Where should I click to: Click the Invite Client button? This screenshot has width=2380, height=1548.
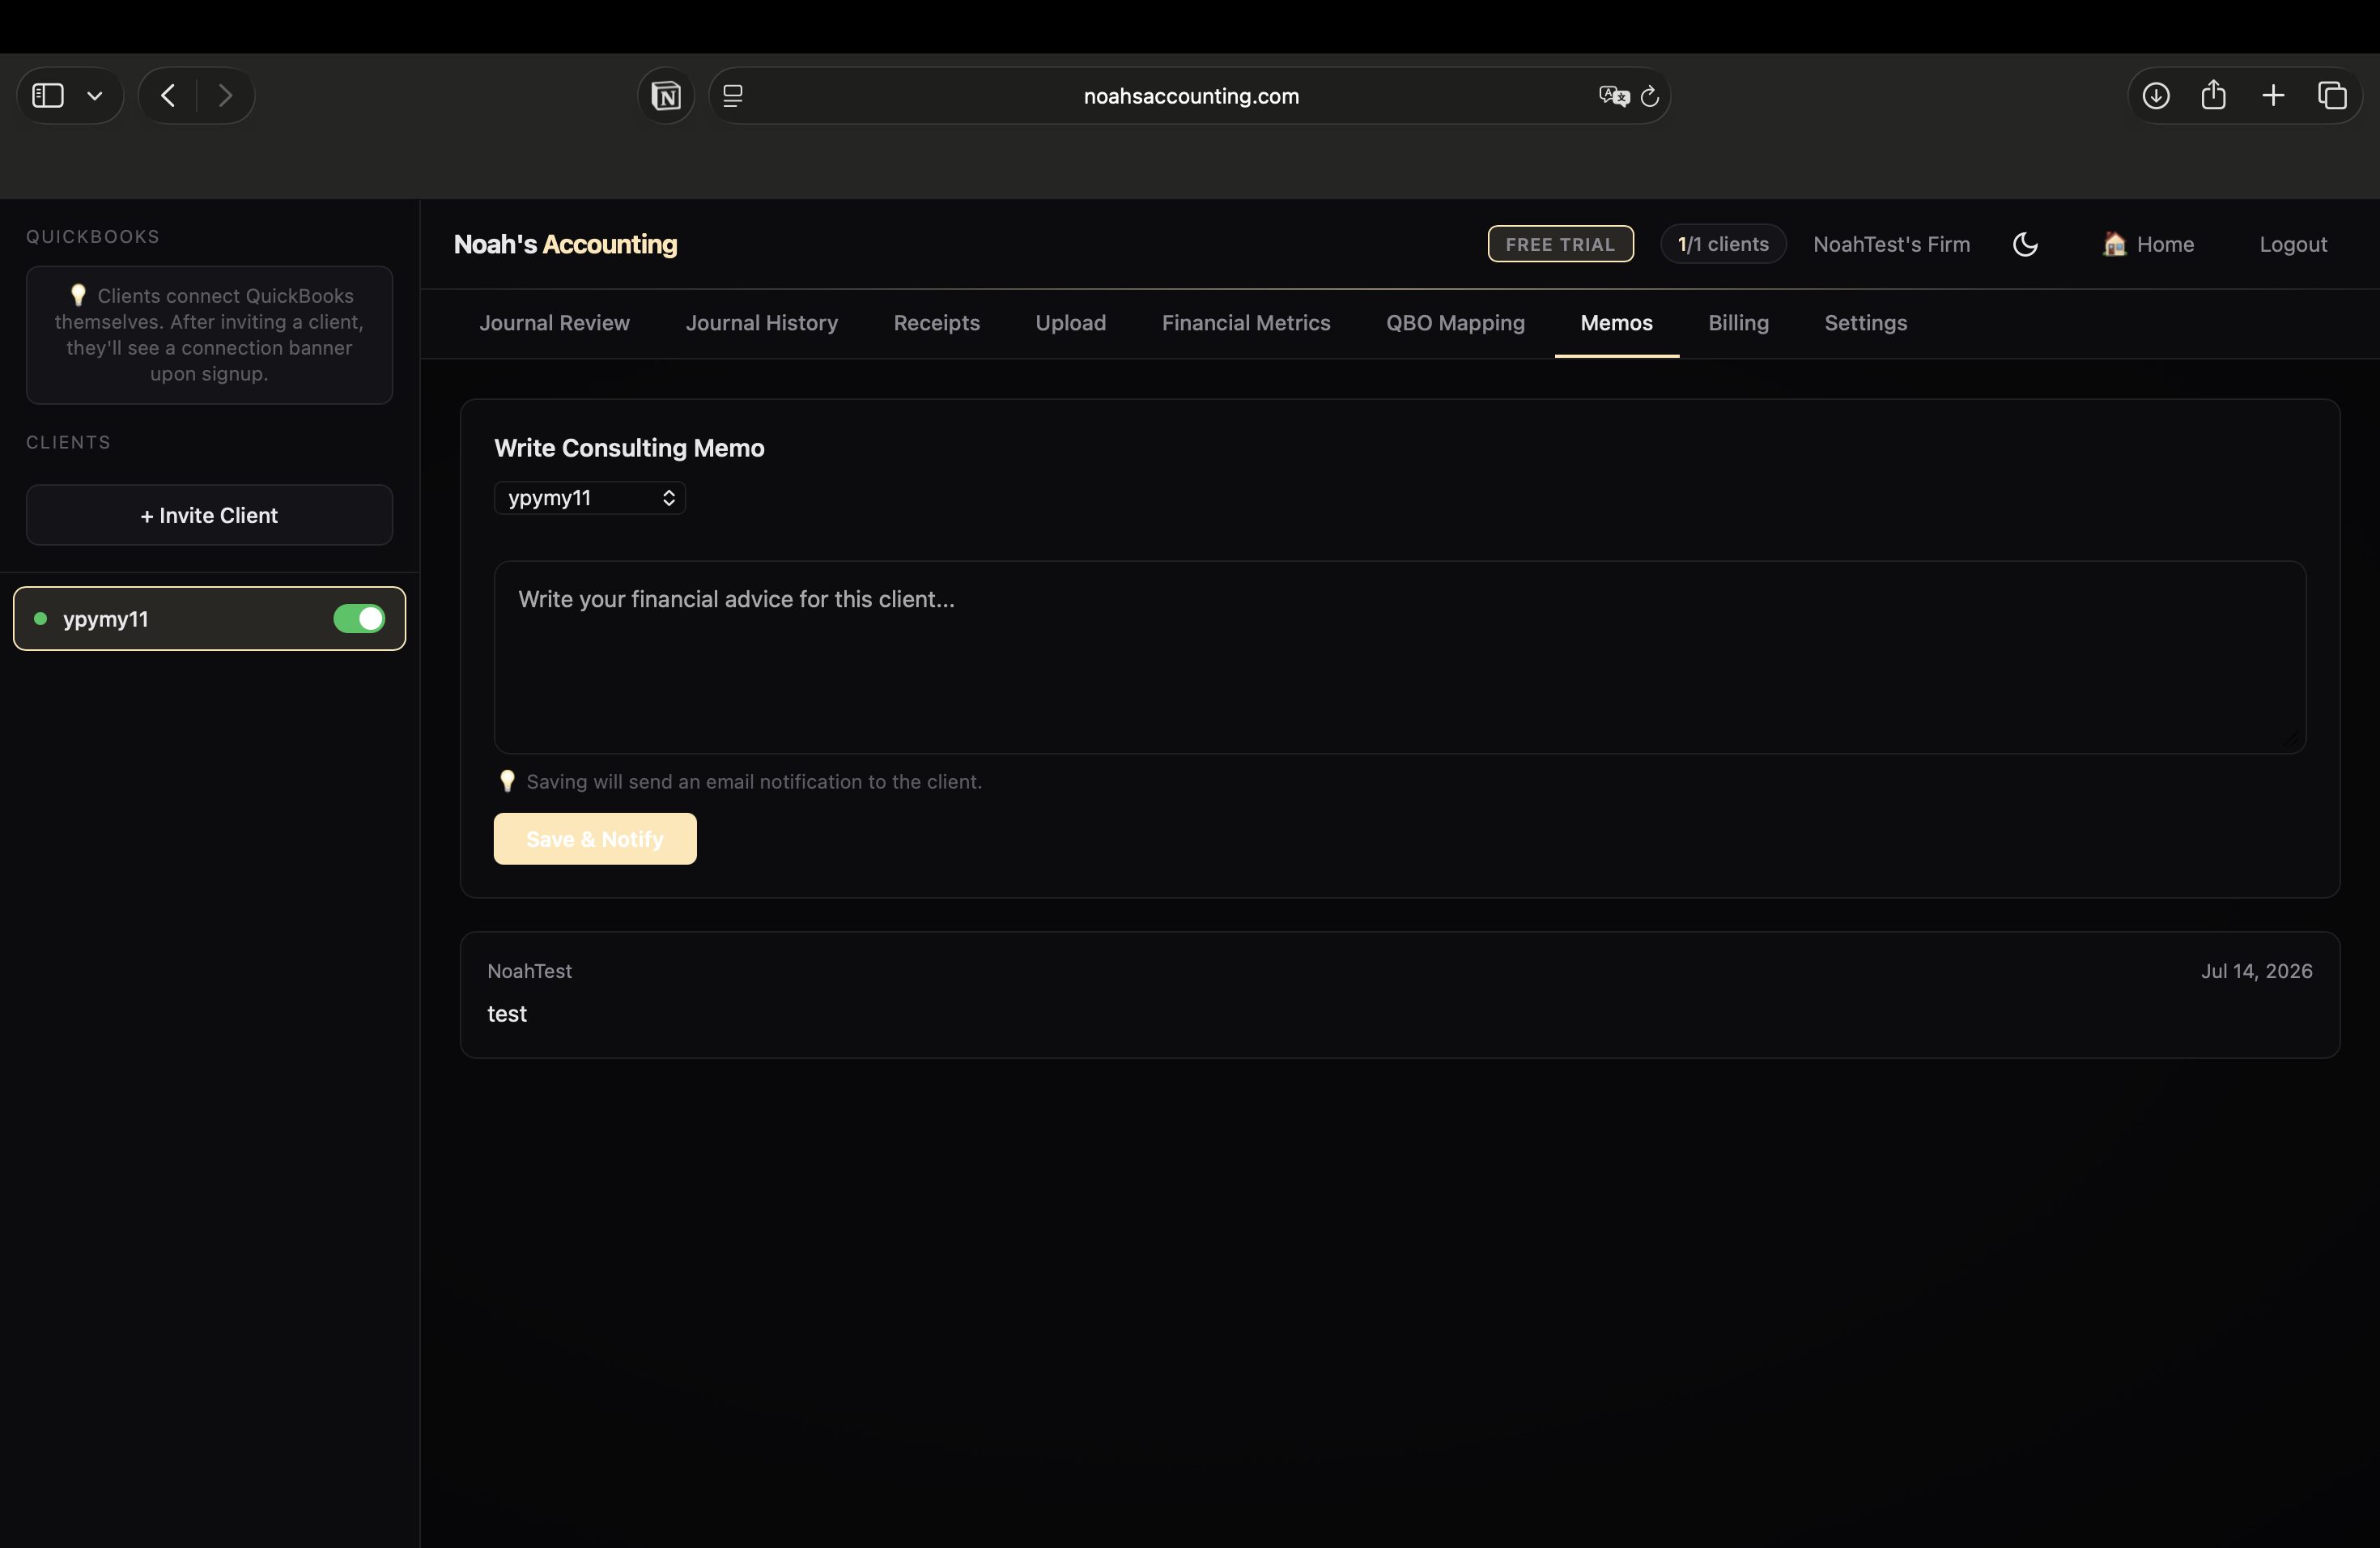coord(209,515)
